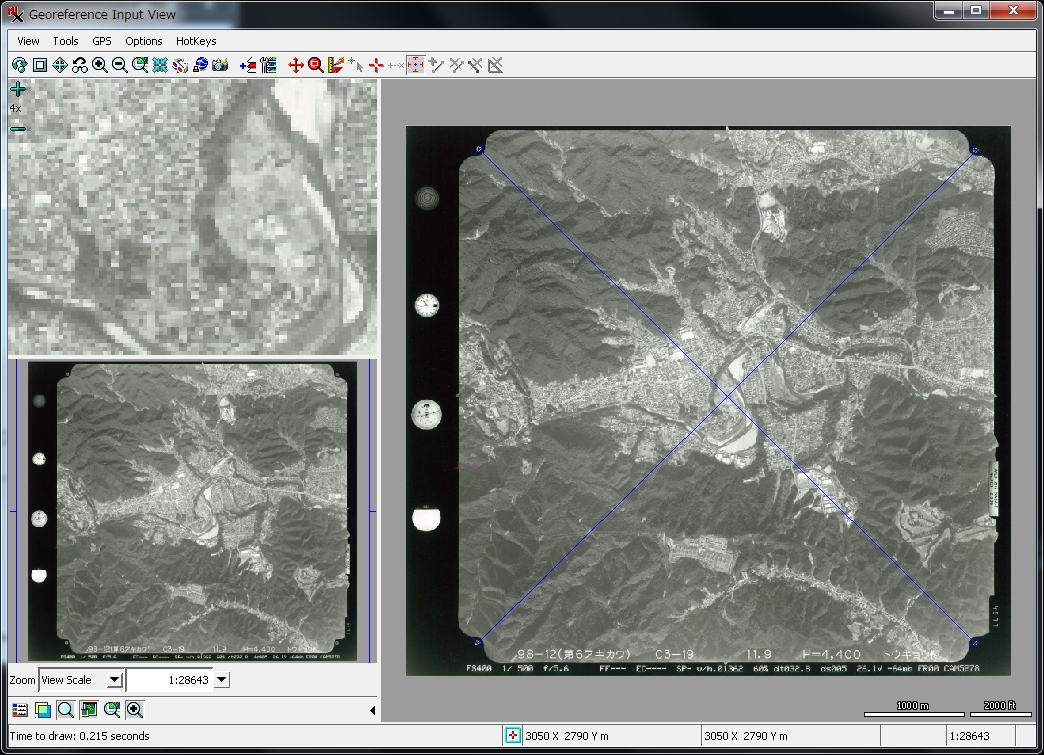Open the HotKeys menu
This screenshot has height=755, width=1044.
tap(196, 41)
